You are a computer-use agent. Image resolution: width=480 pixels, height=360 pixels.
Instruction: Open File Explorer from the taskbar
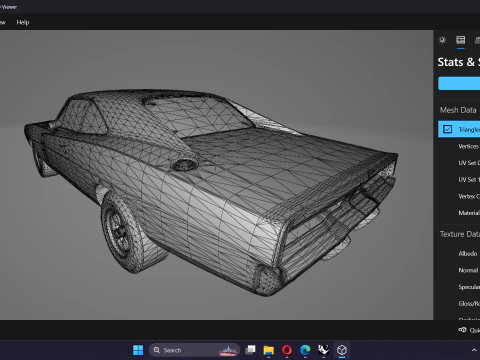[x=269, y=350]
